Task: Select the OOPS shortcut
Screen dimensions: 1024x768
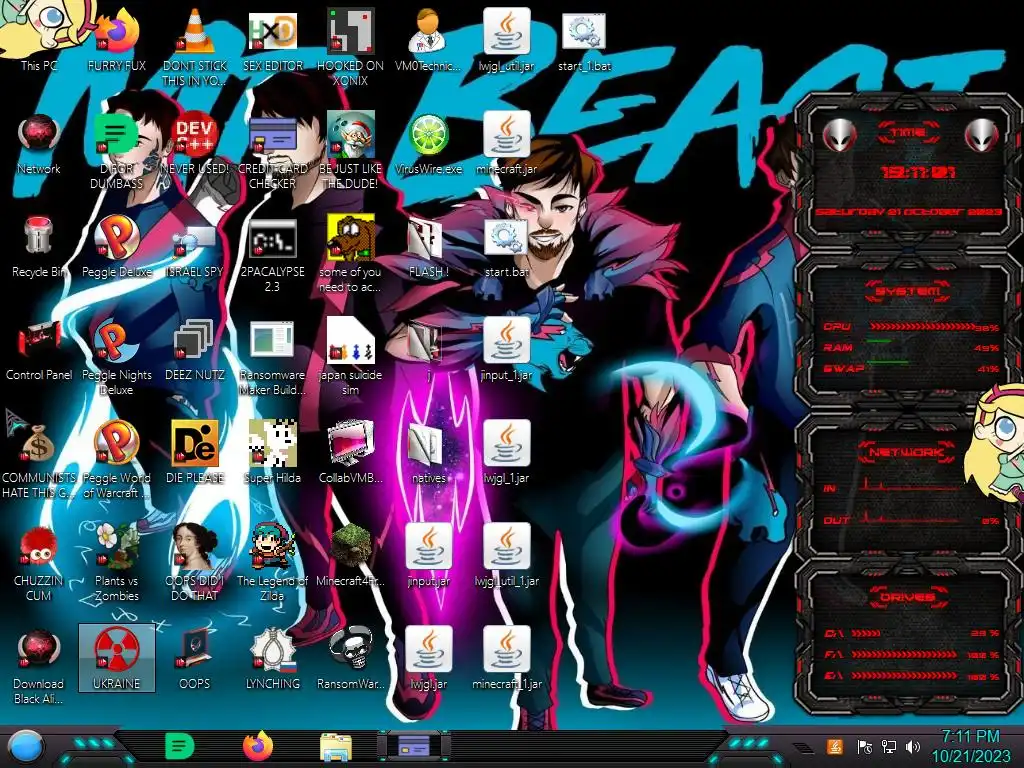Action: coord(195,658)
